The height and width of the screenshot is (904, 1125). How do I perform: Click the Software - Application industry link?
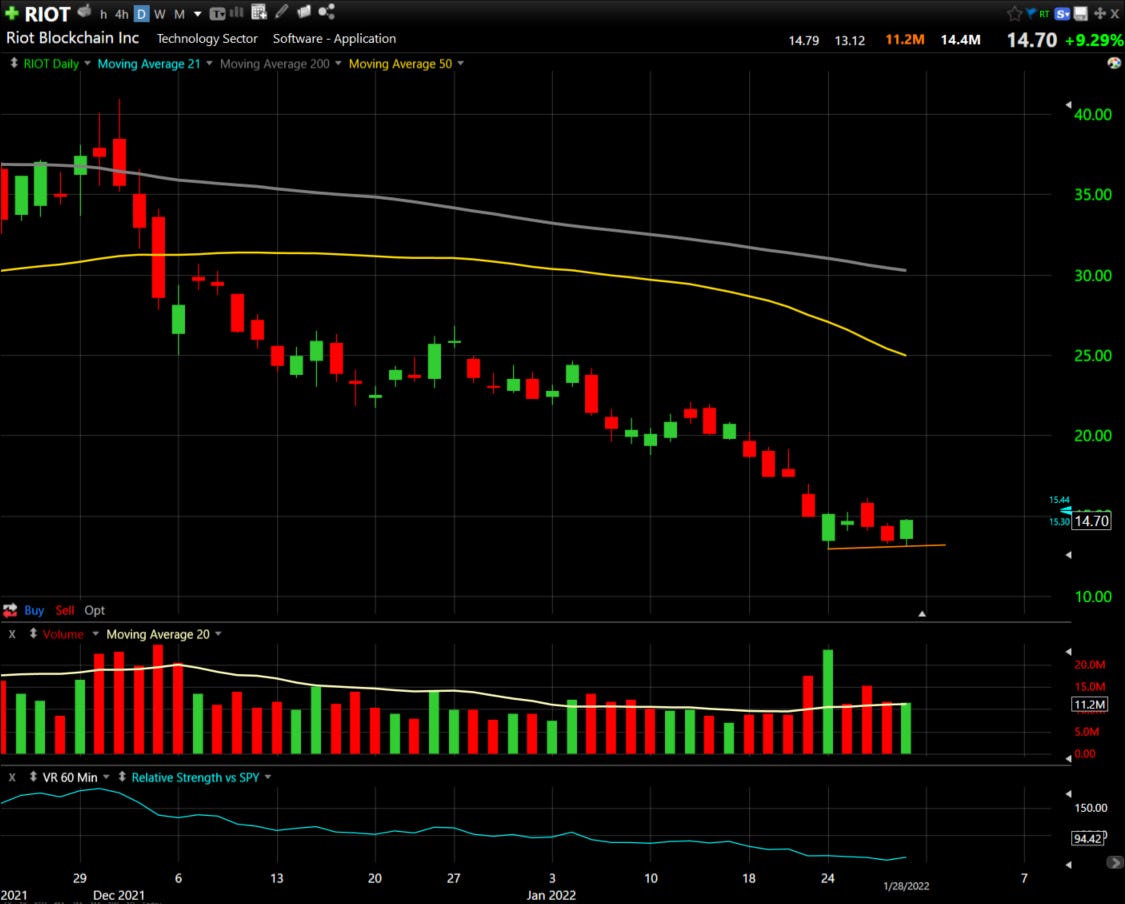click(334, 39)
